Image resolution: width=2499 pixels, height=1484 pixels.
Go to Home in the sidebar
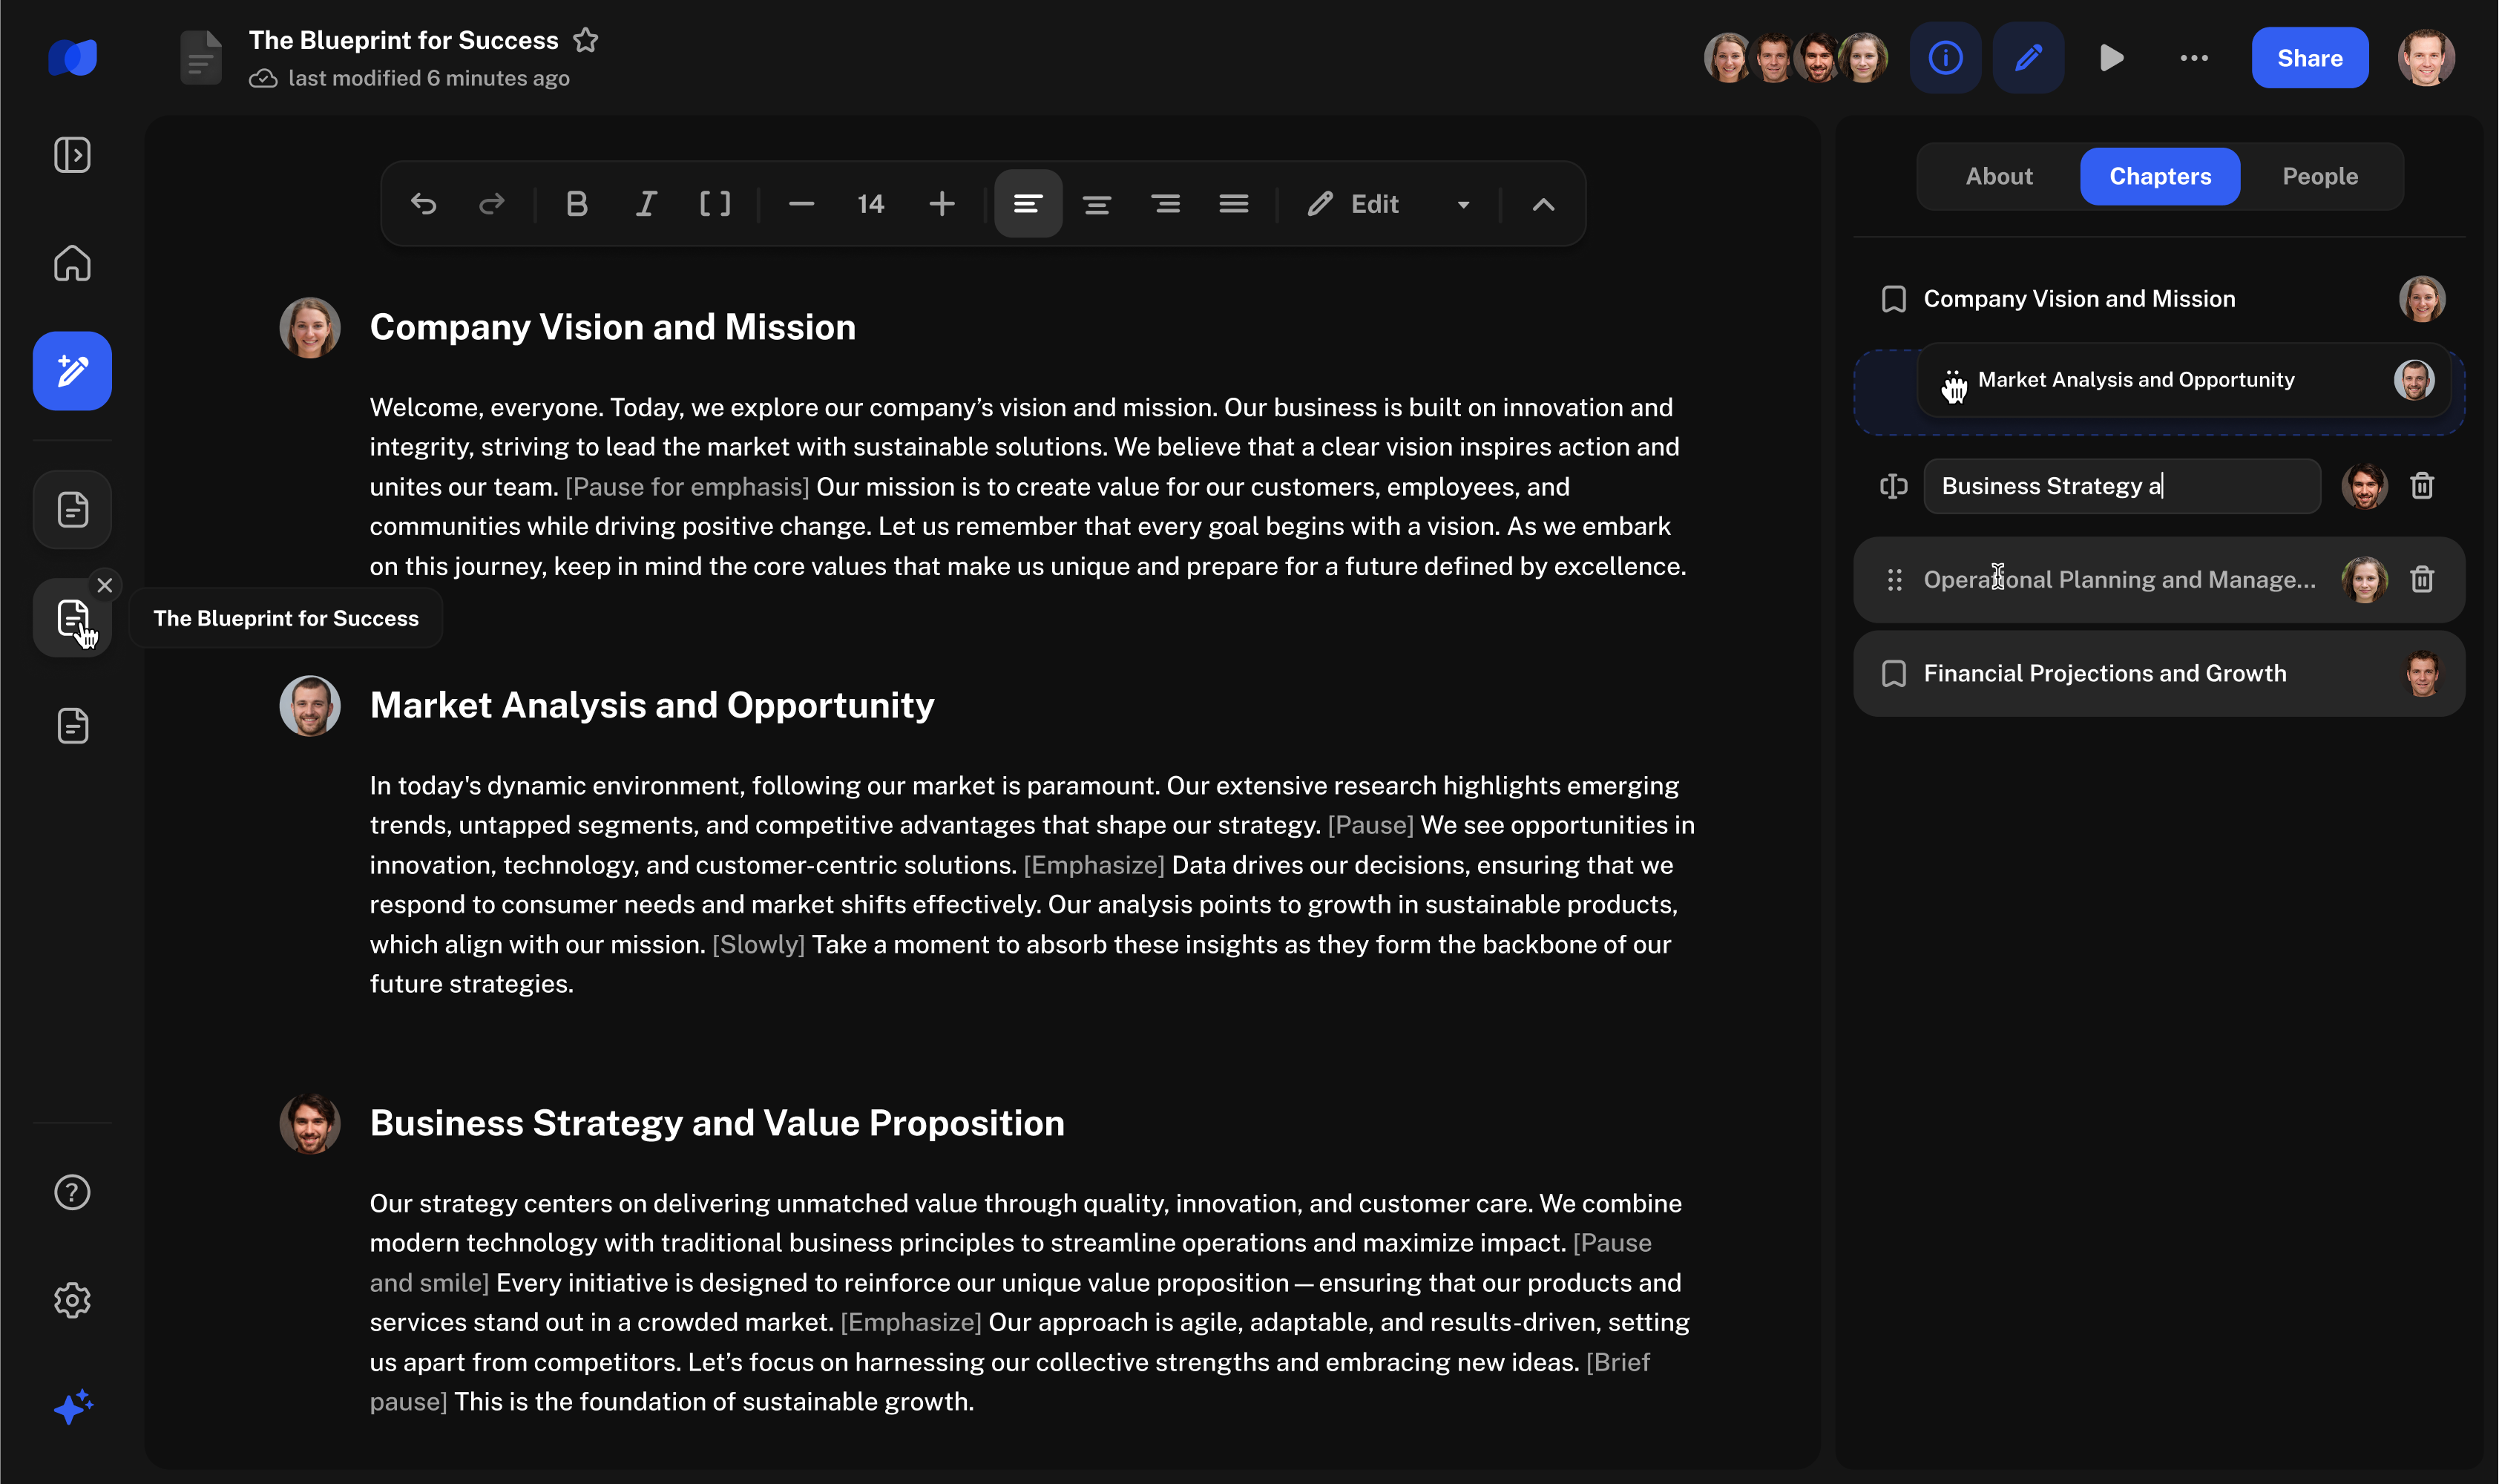(72, 263)
